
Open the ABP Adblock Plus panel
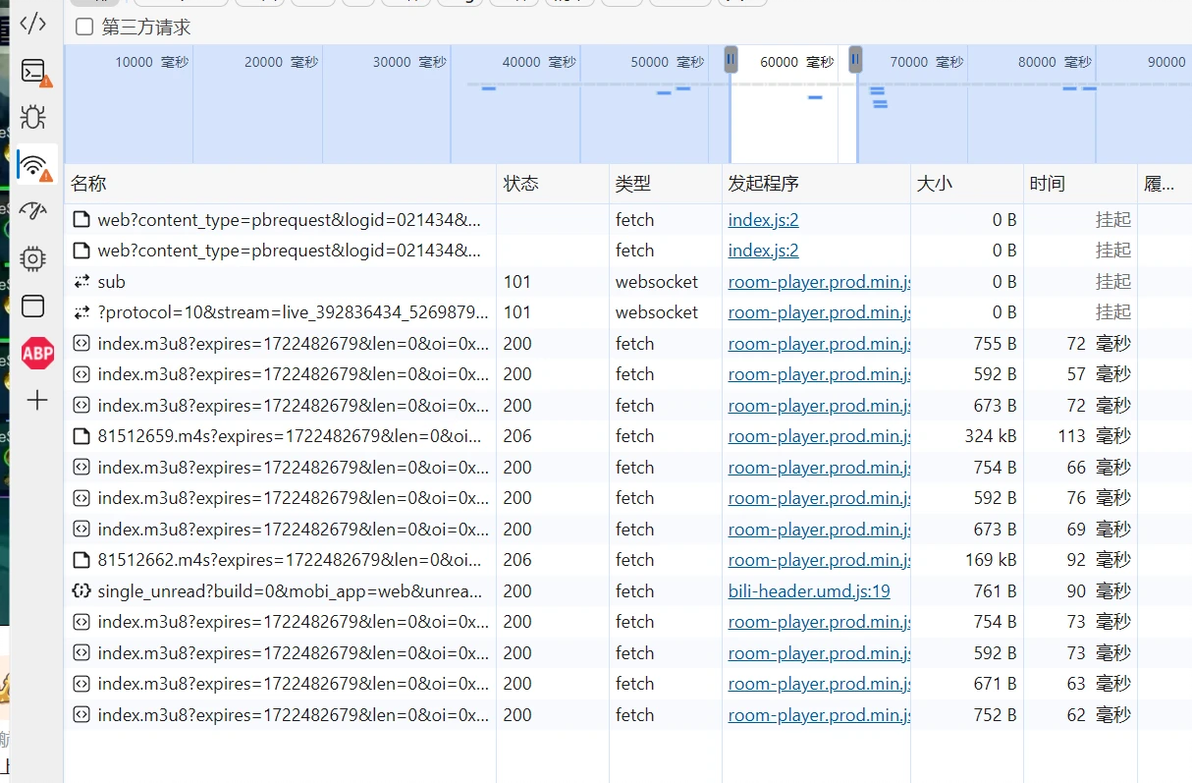pyautogui.click(x=37, y=353)
